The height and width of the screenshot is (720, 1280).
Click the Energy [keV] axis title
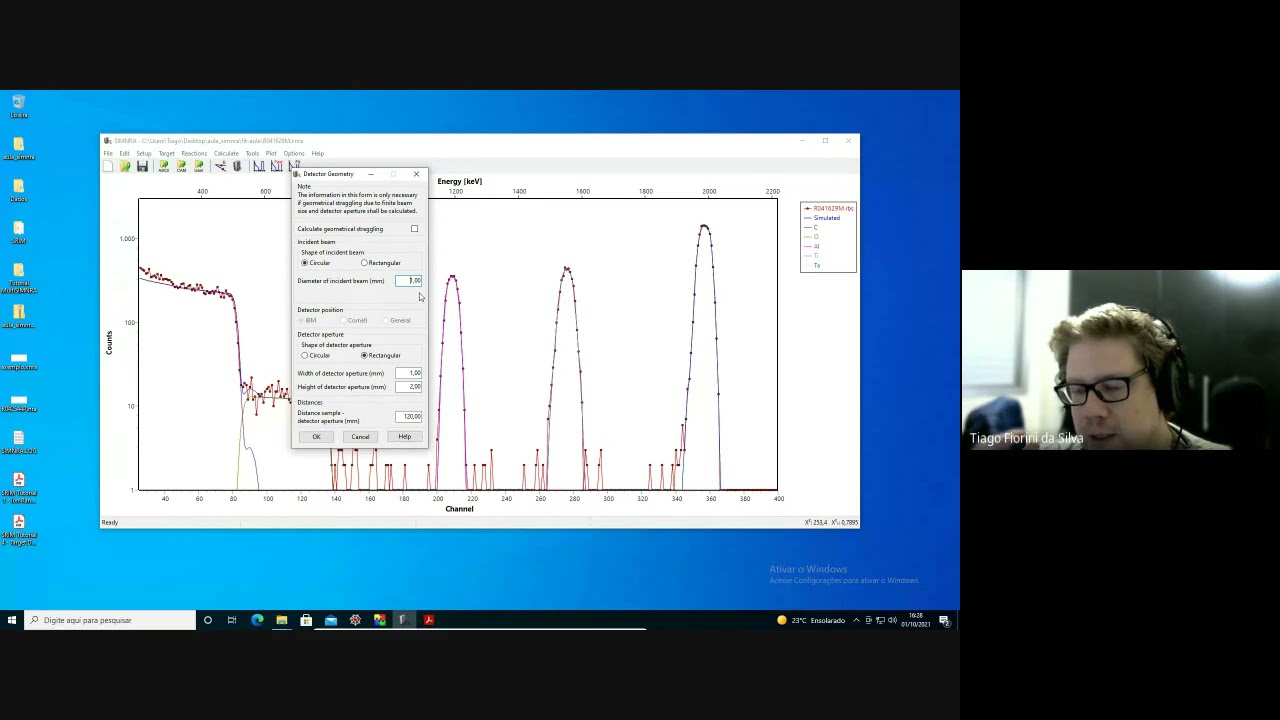tap(459, 181)
